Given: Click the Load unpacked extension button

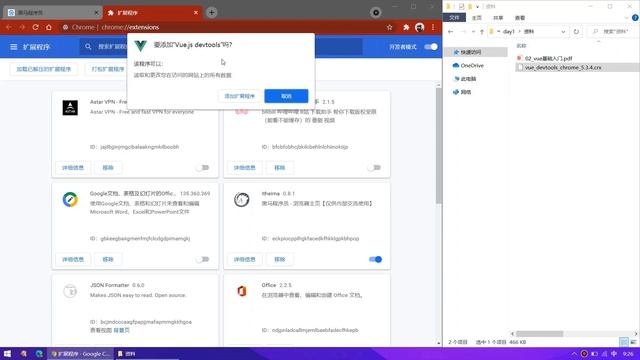Looking at the screenshot, I should (44, 69).
